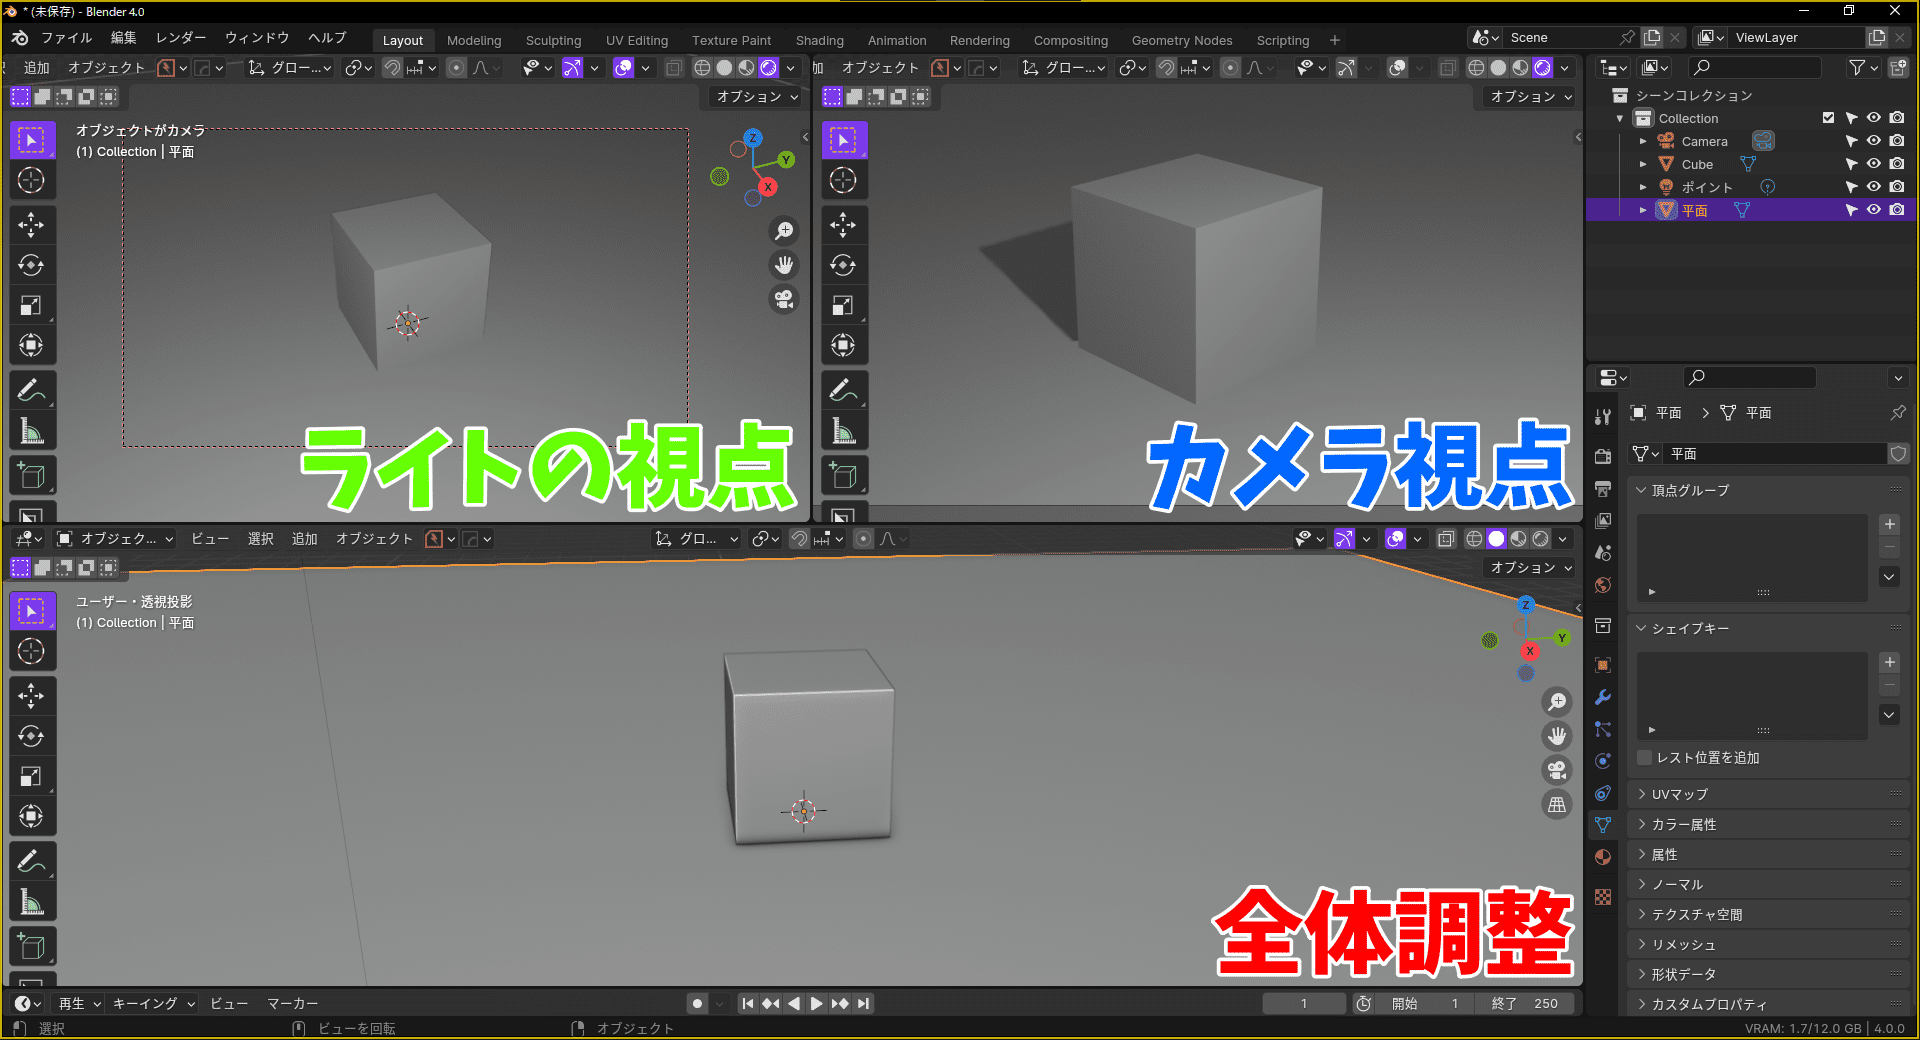Hide 平面 object with eye icon
Screen dimensions: 1920x1040
click(x=1874, y=210)
